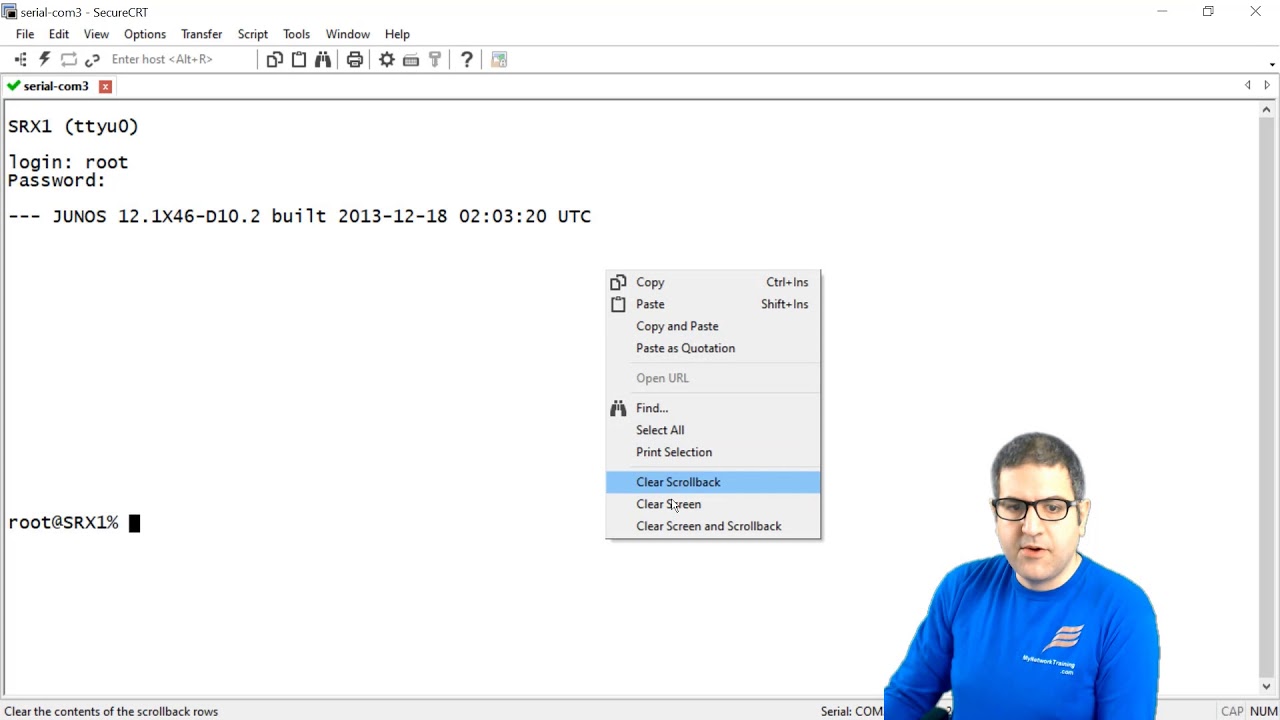The width and height of the screenshot is (1280, 720).
Task: Choose Paste as Quotation
Action: pyautogui.click(x=713, y=348)
